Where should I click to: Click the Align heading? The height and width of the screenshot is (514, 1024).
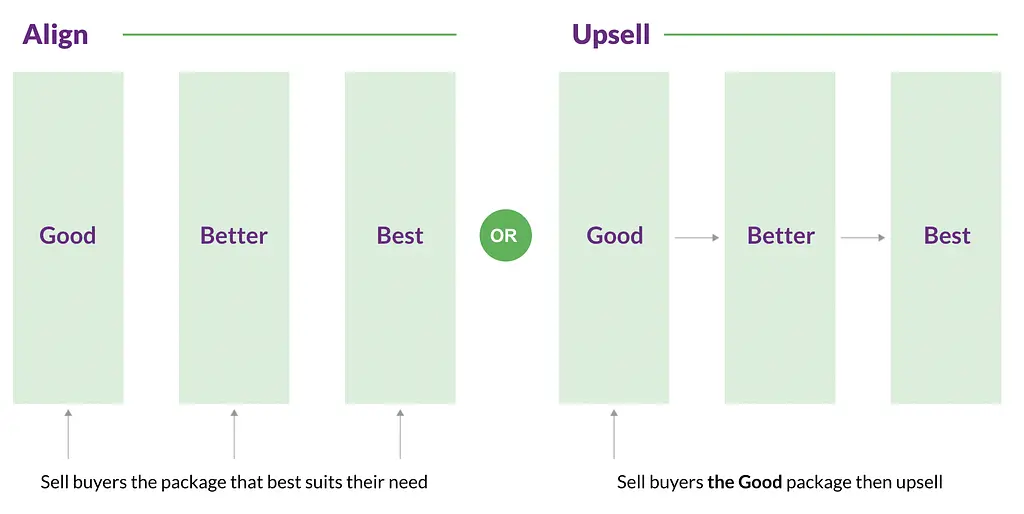tap(55, 35)
